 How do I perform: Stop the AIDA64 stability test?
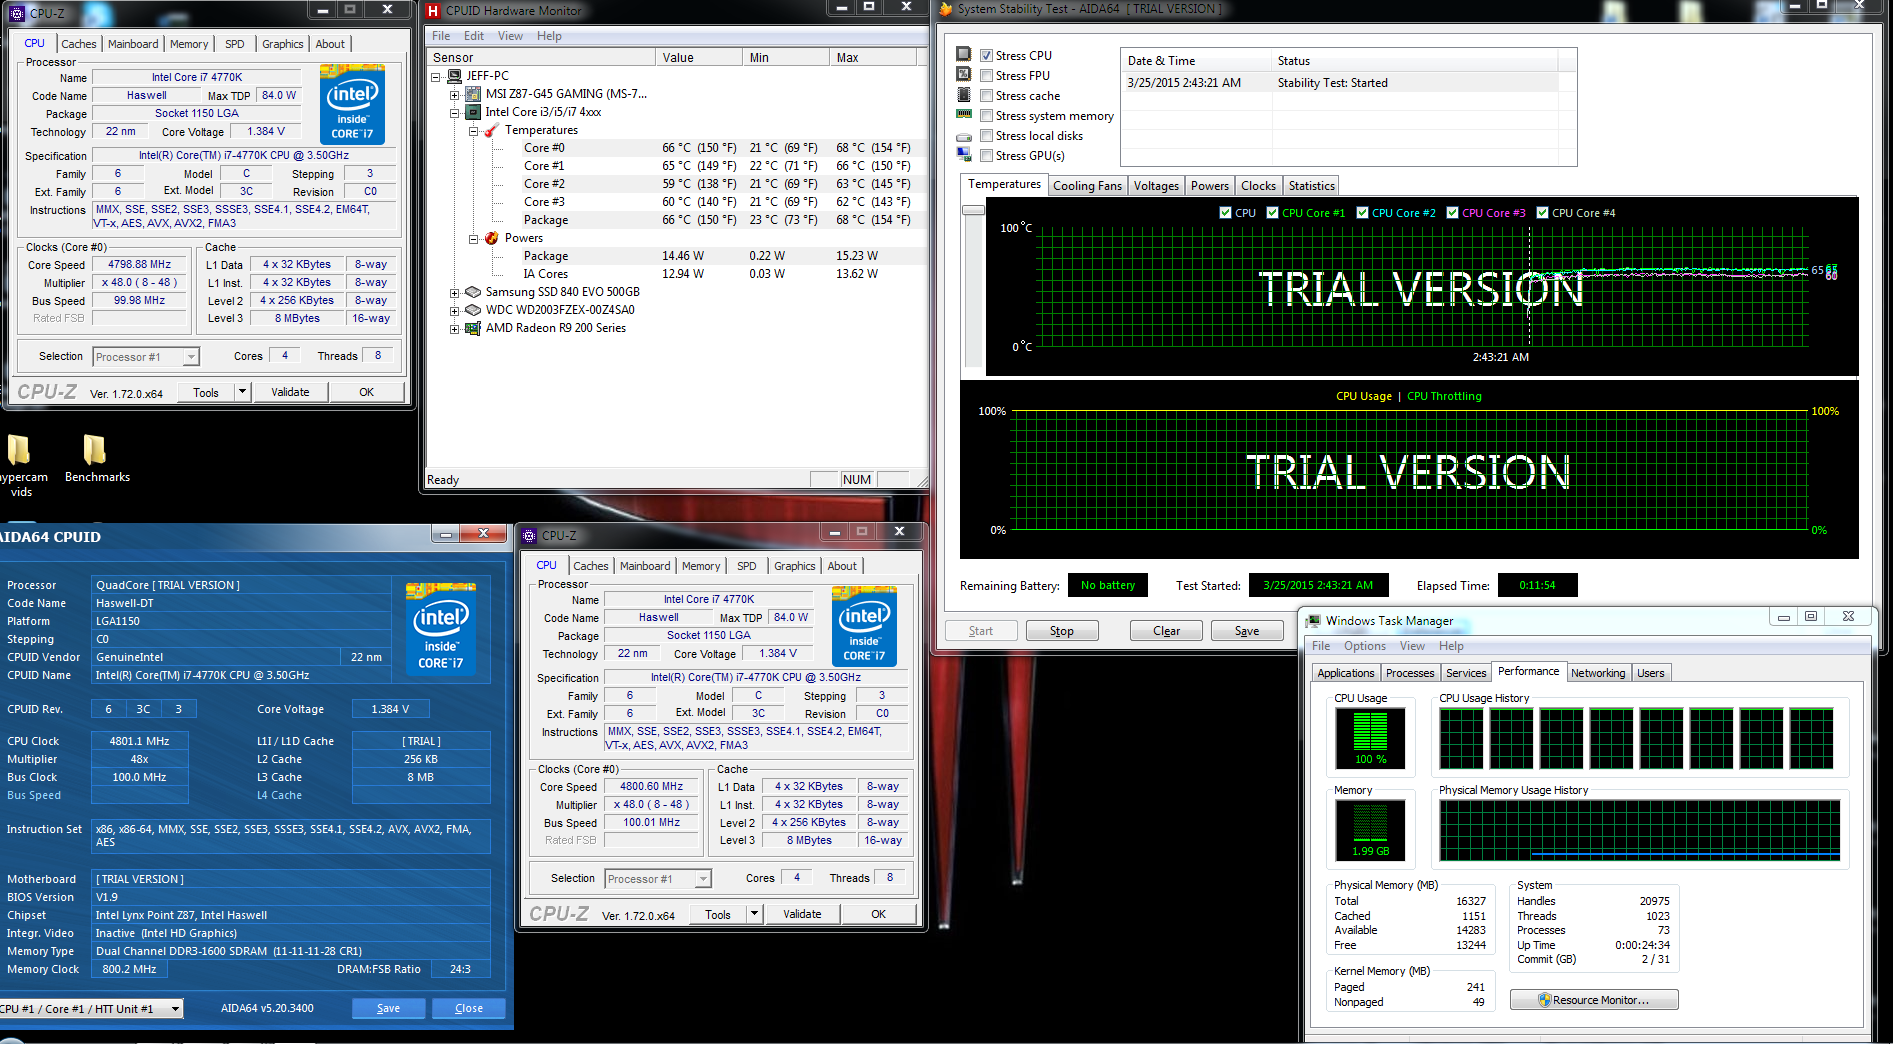coord(1061,631)
